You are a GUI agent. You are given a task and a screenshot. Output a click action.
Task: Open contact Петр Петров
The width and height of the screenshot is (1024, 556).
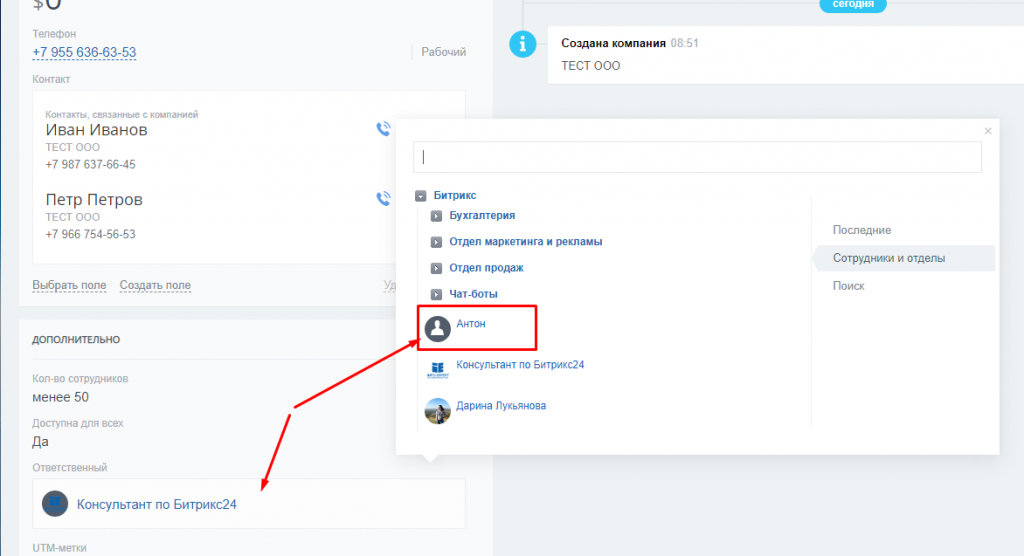93,199
